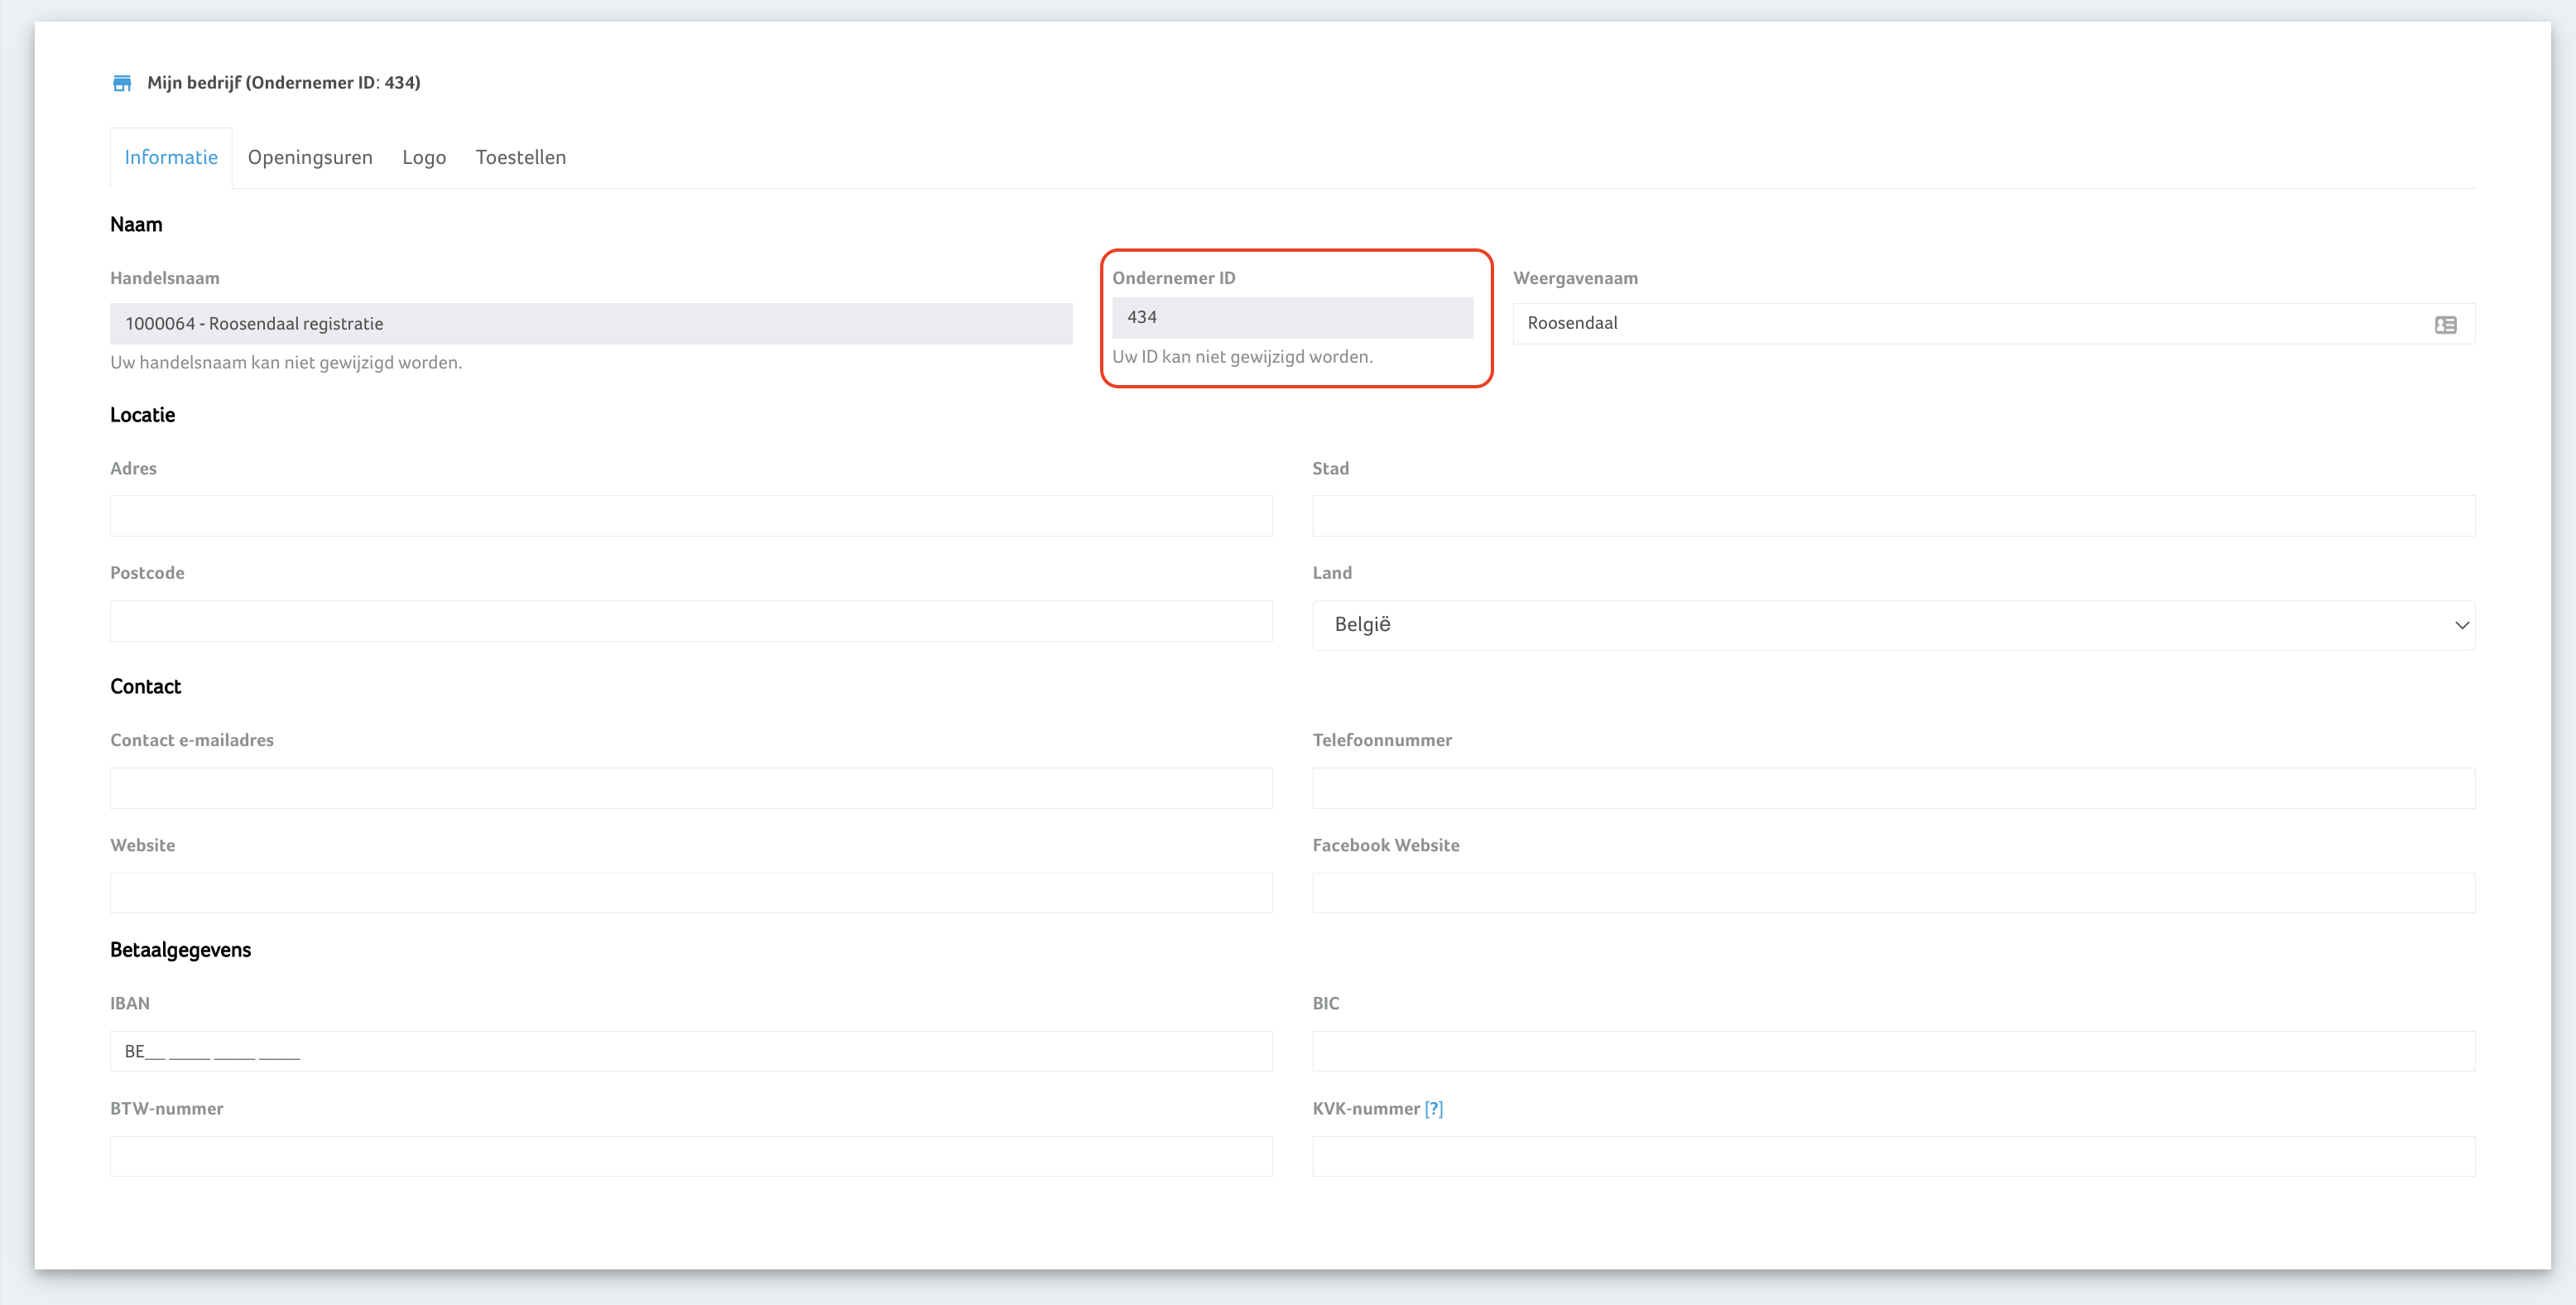Image resolution: width=2576 pixels, height=1305 pixels.
Task: Click the Postcode text box
Action: point(691,621)
